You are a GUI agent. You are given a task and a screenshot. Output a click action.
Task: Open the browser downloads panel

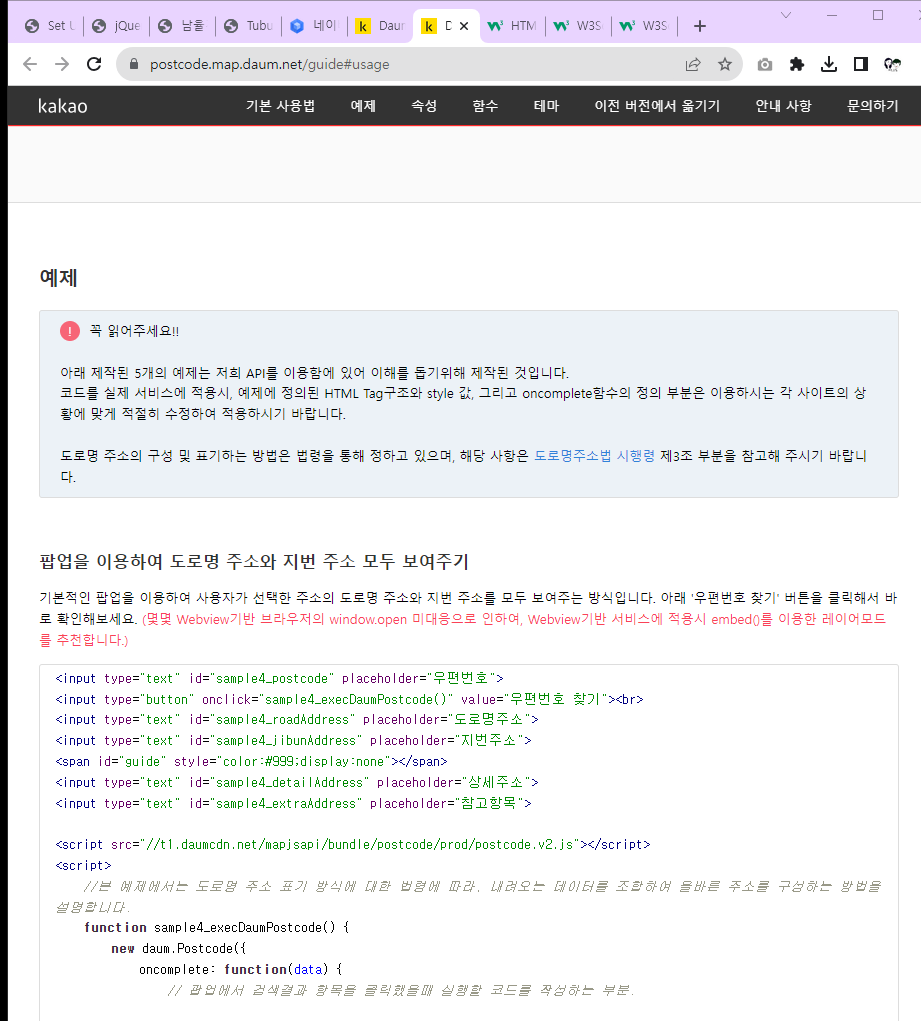[829, 64]
